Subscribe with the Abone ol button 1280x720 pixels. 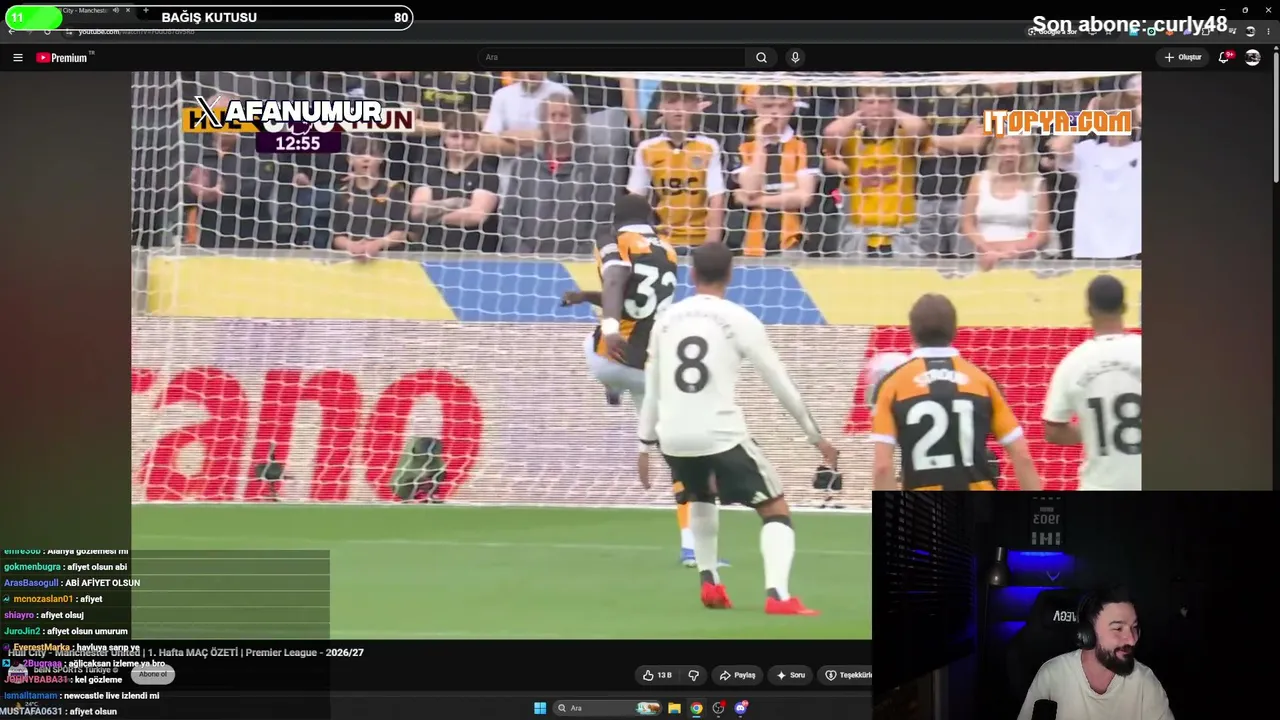(x=152, y=674)
